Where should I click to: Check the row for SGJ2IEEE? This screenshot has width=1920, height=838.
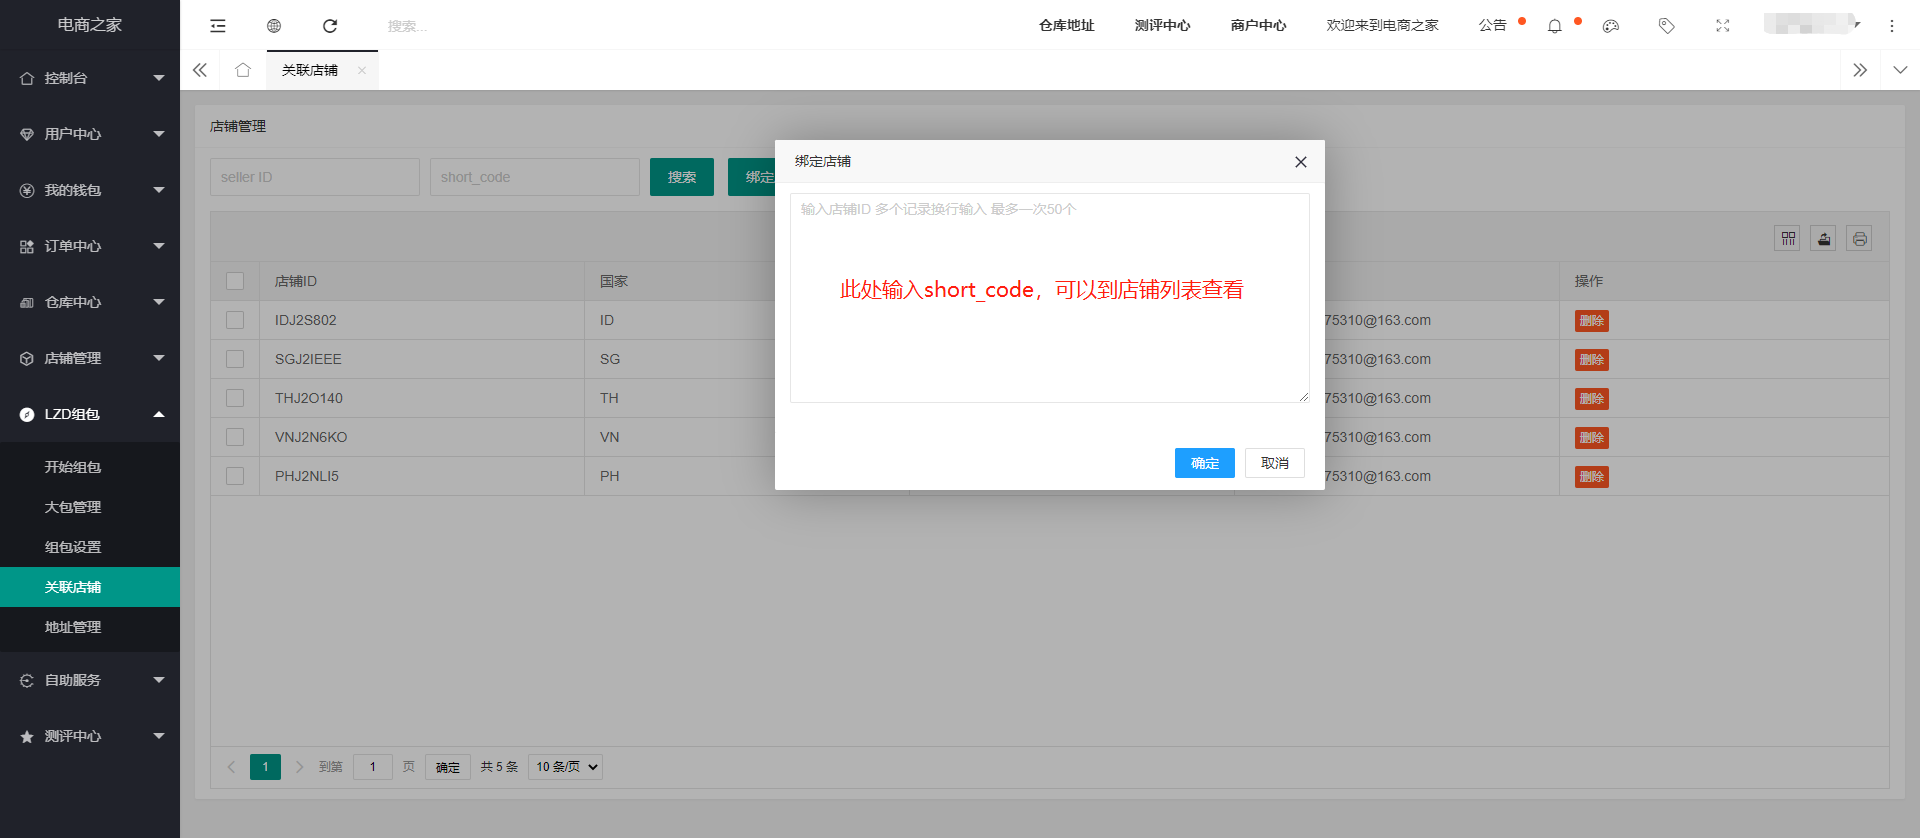[235, 359]
